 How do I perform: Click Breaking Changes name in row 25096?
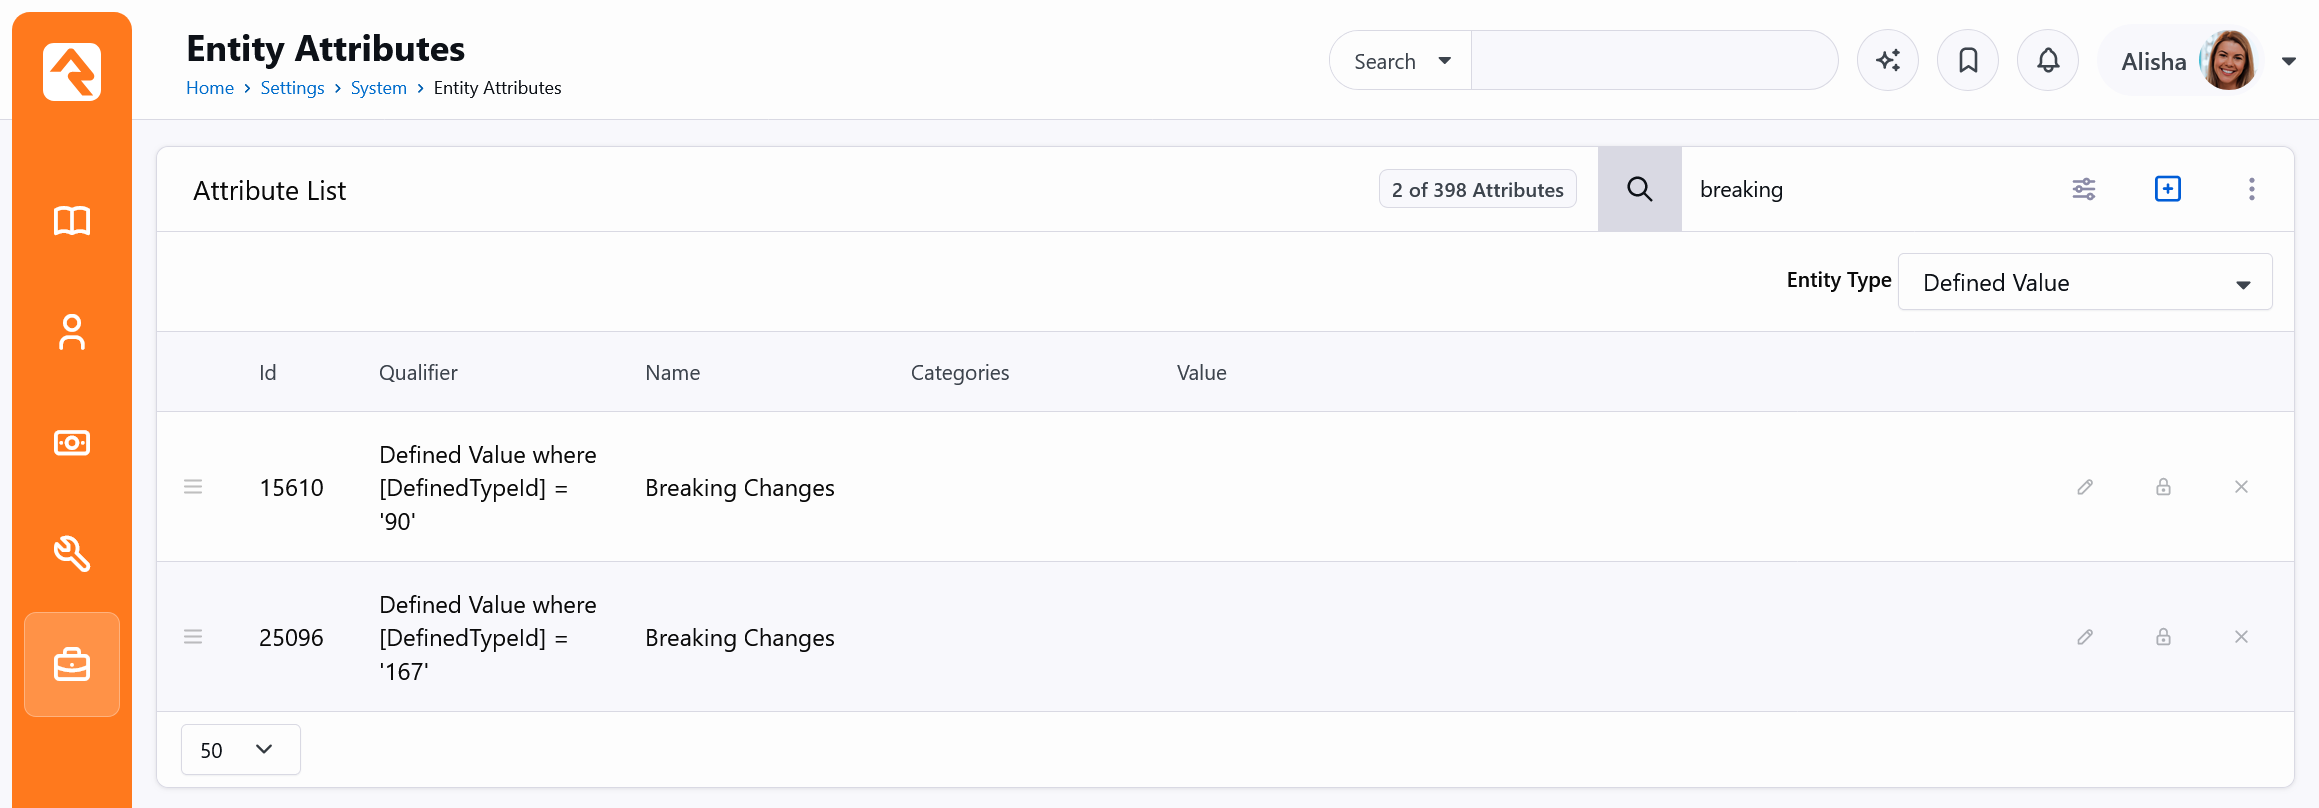point(740,638)
